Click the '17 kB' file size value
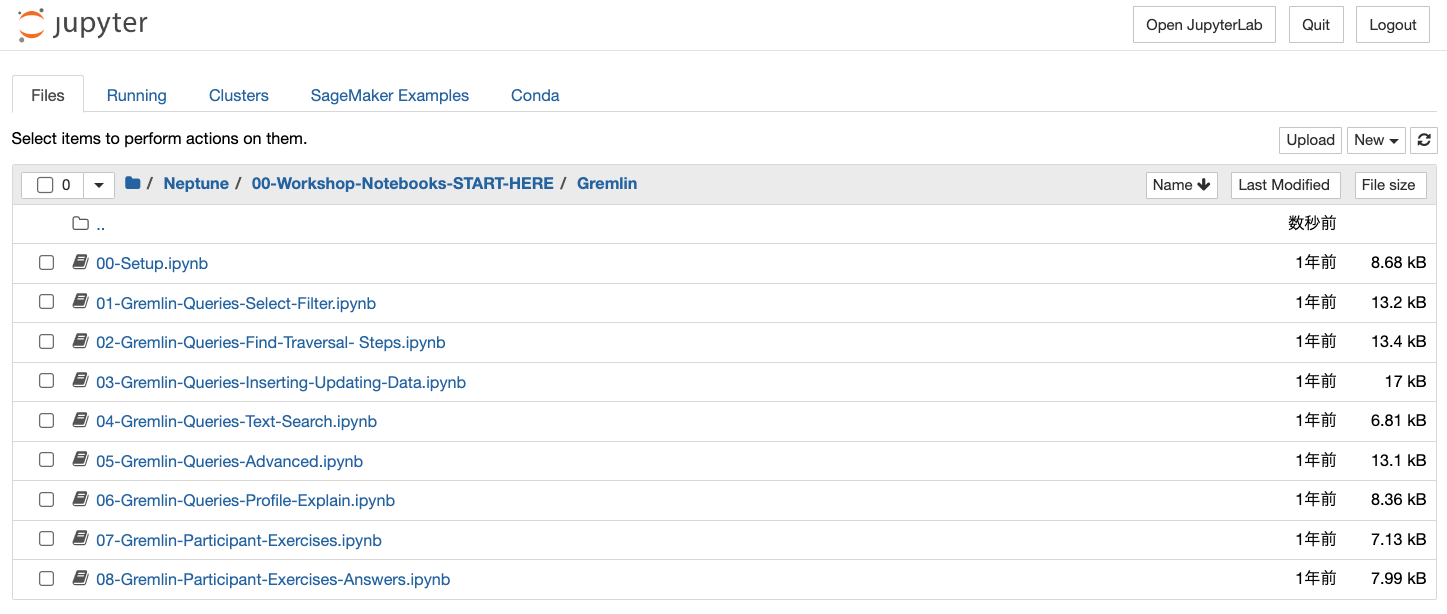 [1406, 382]
